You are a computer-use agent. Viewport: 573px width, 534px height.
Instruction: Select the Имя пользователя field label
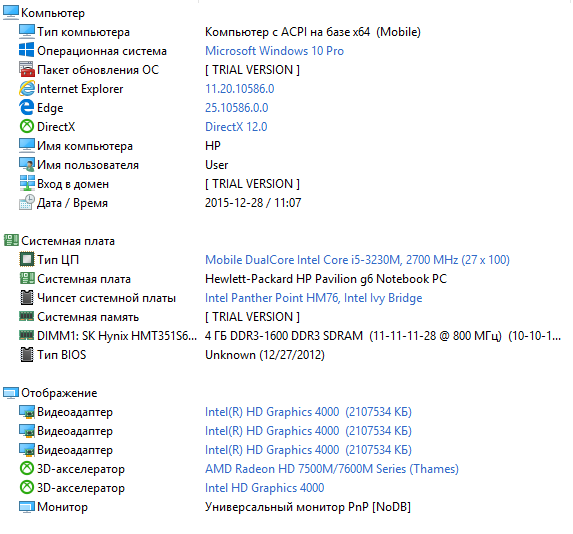point(88,165)
